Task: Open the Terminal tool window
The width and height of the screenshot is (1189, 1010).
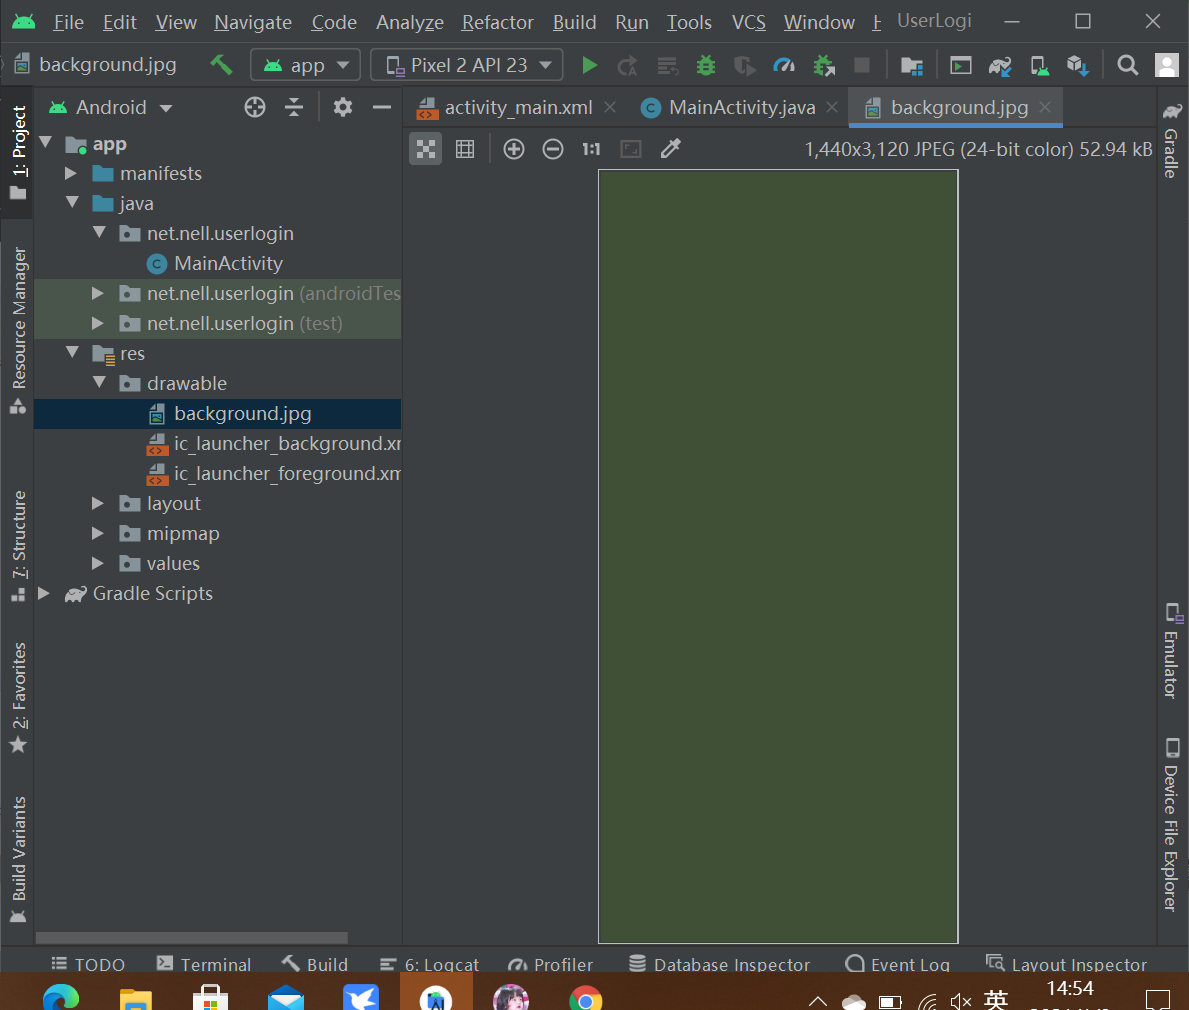Action: (204, 964)
